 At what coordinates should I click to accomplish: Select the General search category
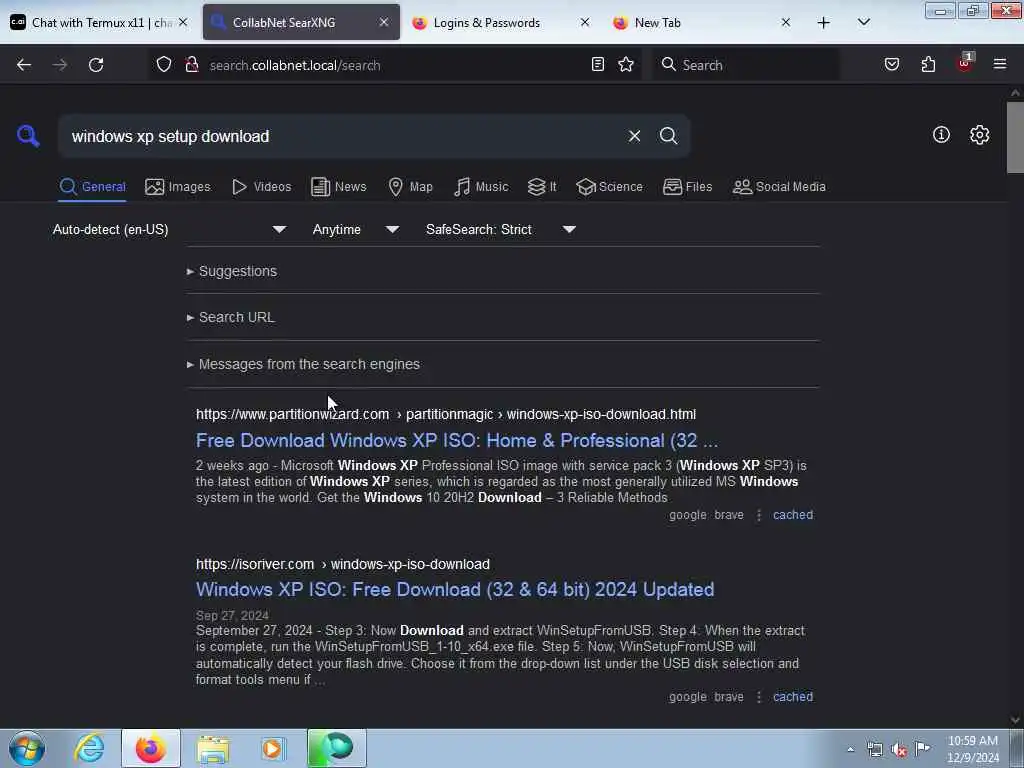[92, 187]
